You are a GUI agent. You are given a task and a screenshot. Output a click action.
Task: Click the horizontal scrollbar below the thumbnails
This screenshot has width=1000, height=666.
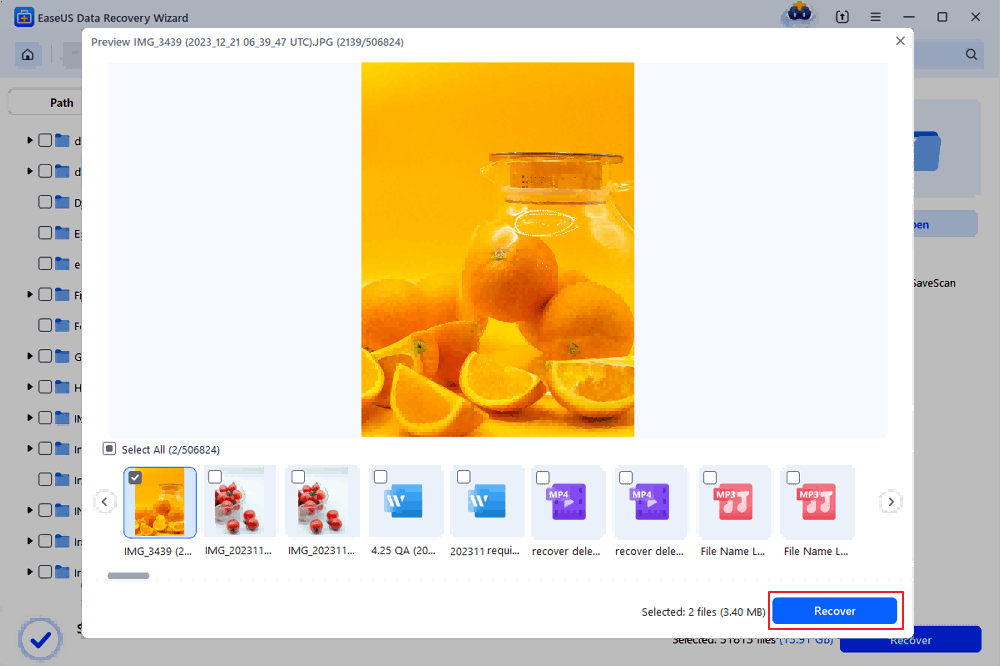[128, 575]
